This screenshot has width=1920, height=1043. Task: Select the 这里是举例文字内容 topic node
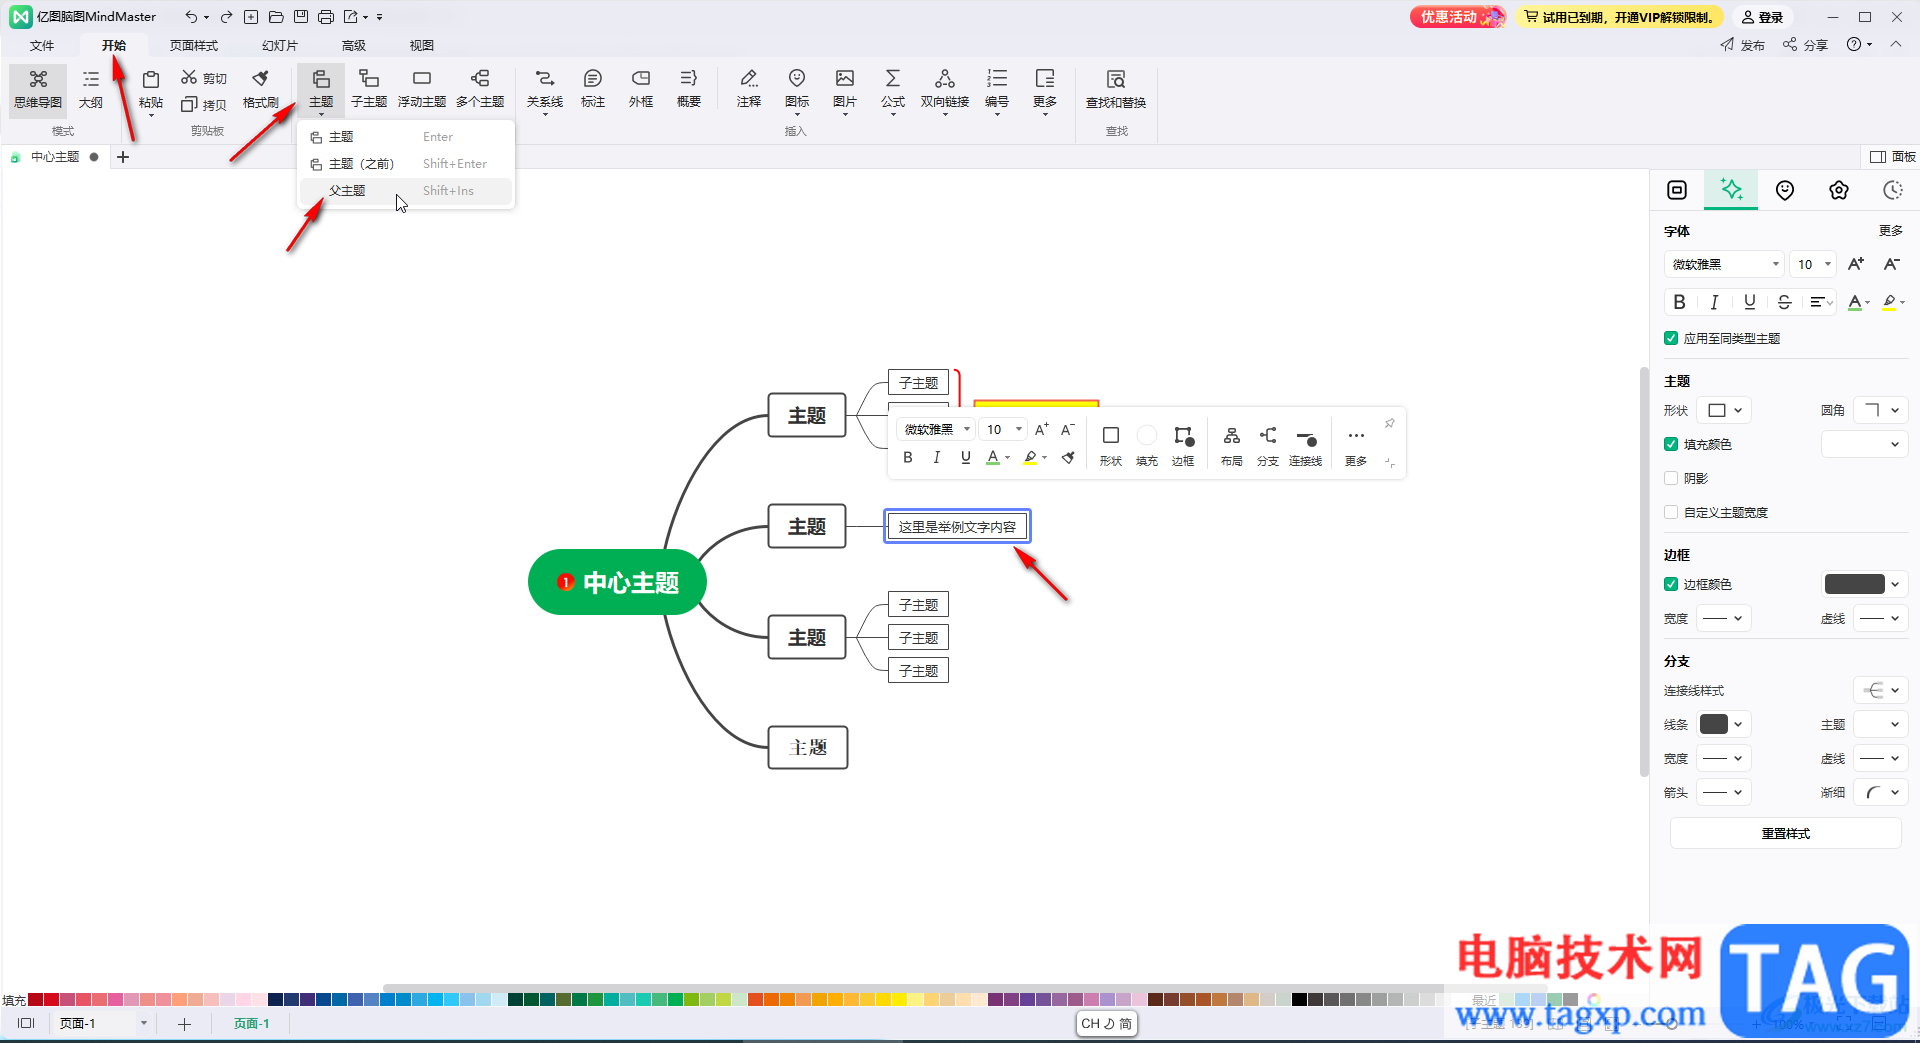(x=957, y=526)
